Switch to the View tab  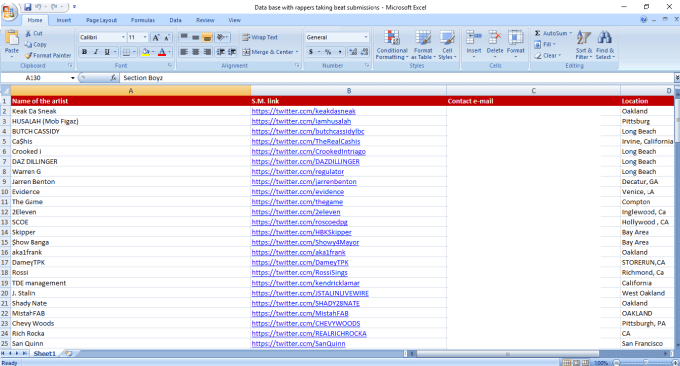[234, 20]
